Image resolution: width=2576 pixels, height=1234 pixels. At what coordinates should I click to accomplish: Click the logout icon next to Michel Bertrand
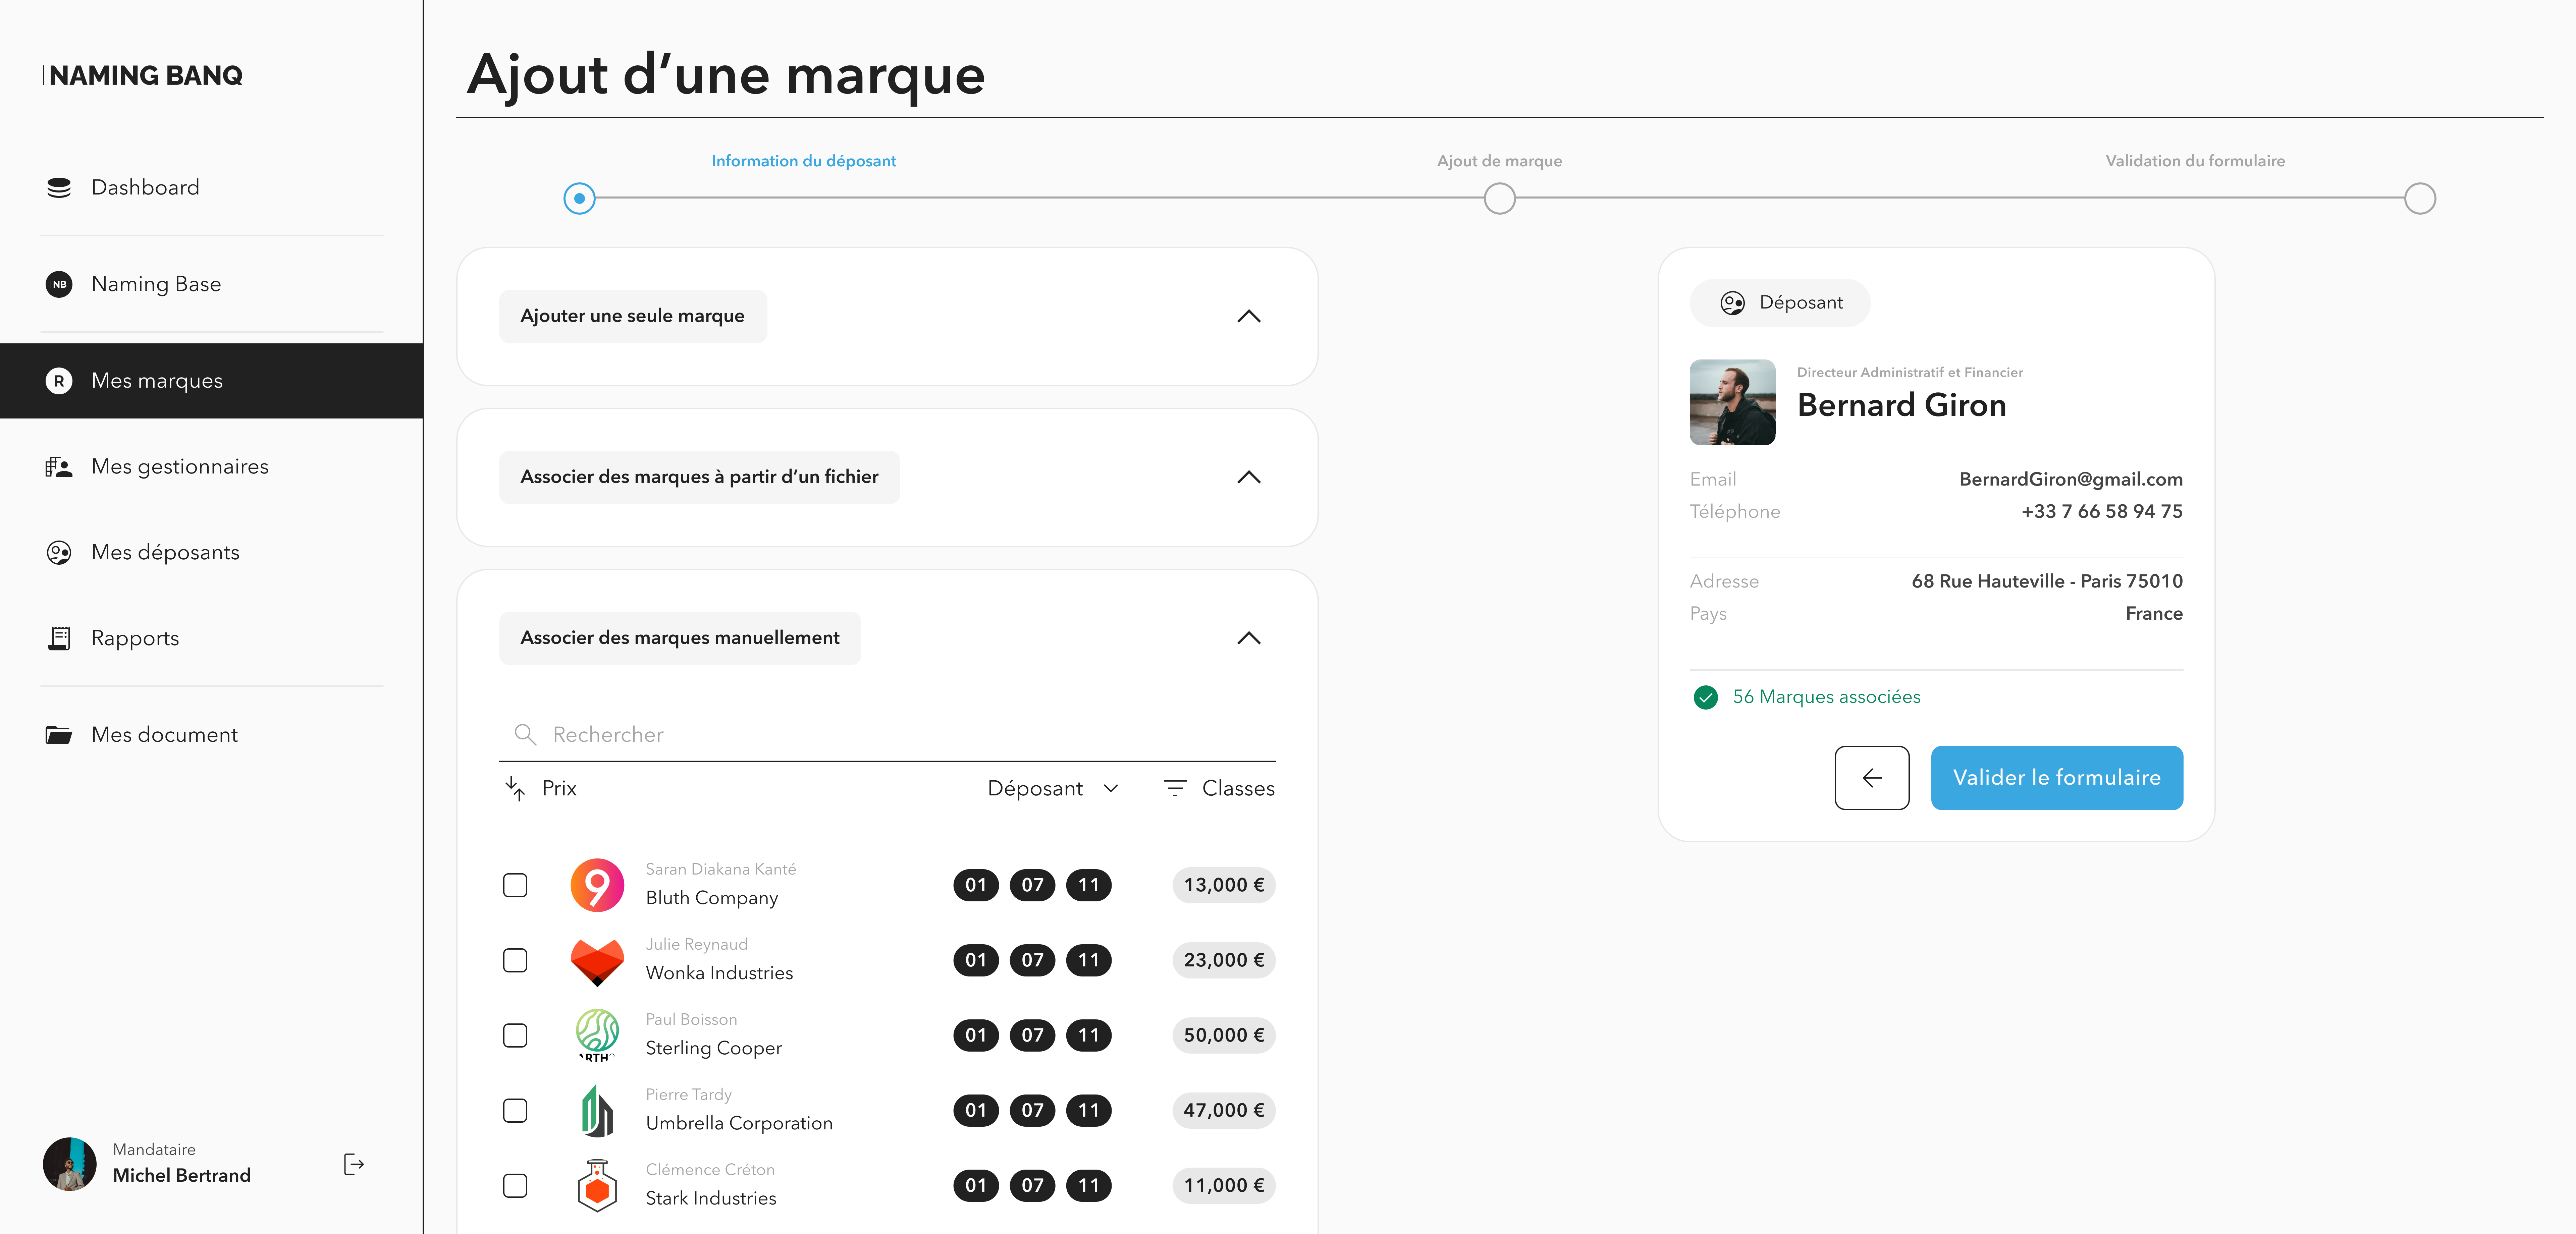(354, 1164)
